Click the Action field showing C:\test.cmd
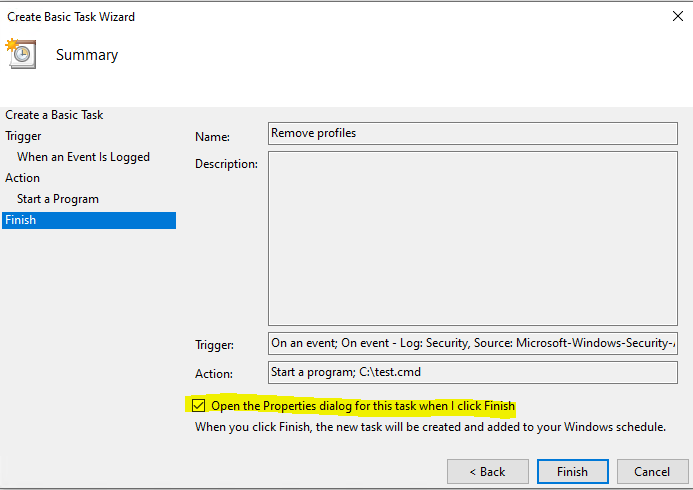Image resolution: width=693 pixels, height=490 pixels. click(x=472, y=372)
